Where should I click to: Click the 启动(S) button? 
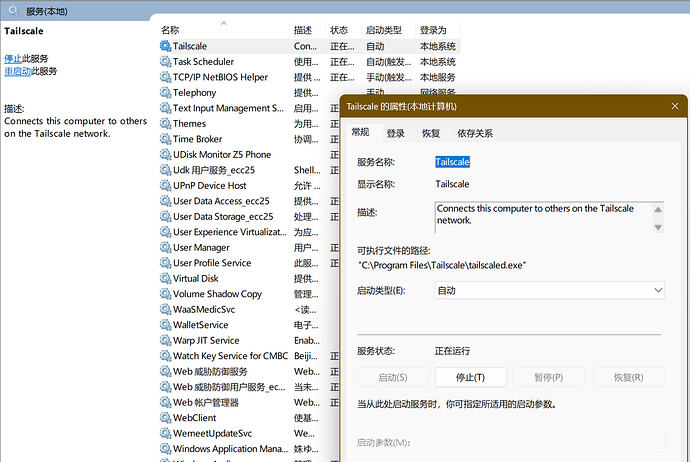[393, 378]
